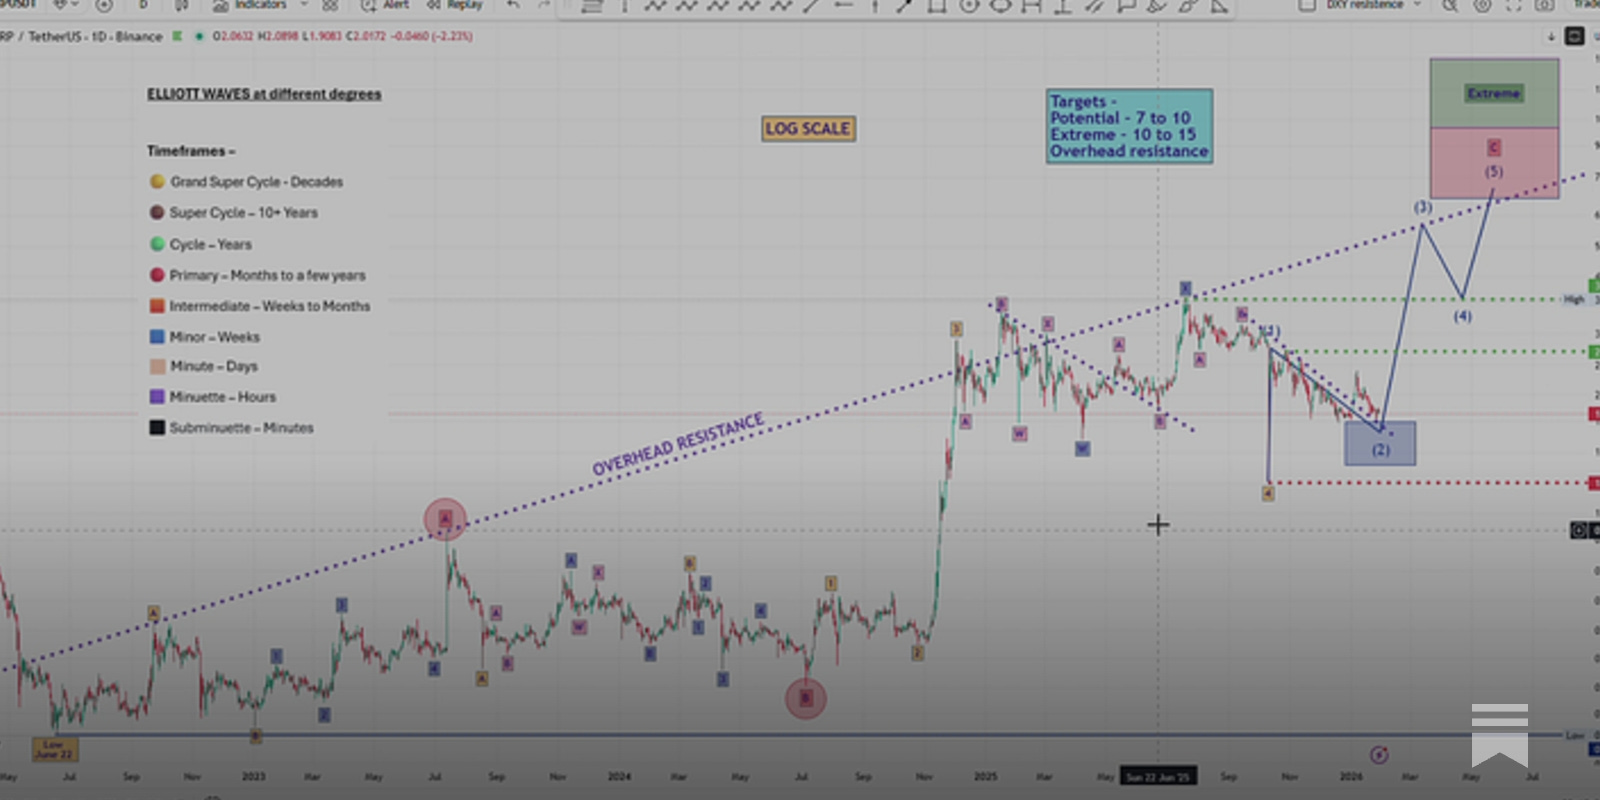Click the Extreme label in the green box
The height and width of the screenshot is (800, 1600).
coord(1494,93)
